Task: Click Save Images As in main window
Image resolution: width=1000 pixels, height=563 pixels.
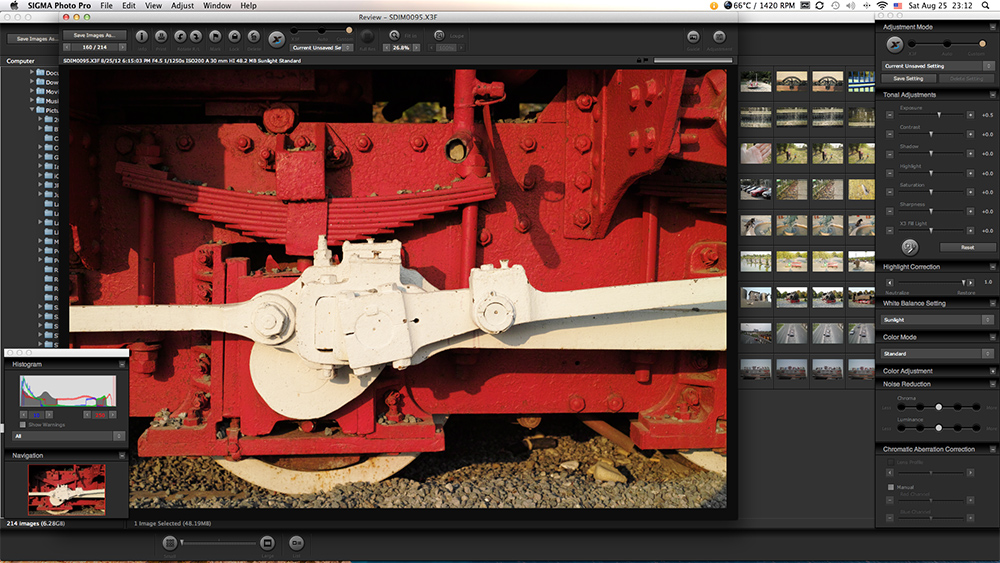Action: click(32, 39)
